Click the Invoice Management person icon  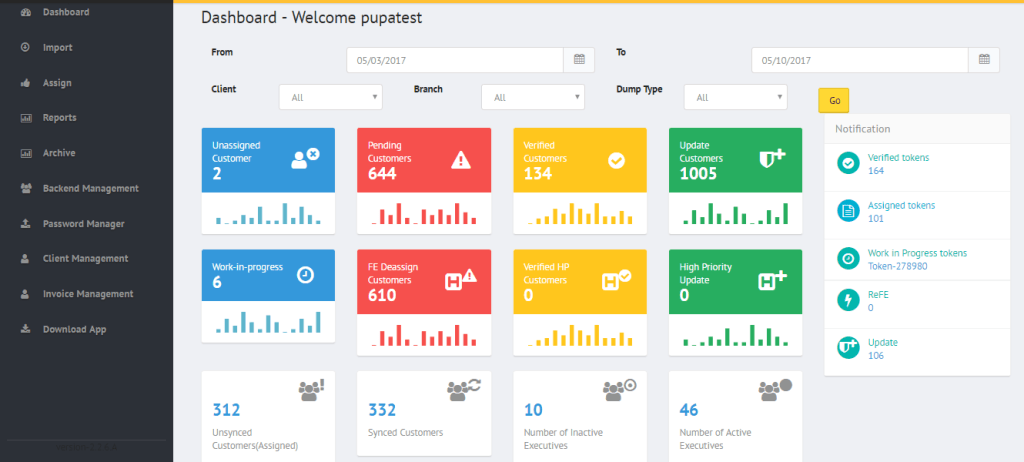(25, 294)
